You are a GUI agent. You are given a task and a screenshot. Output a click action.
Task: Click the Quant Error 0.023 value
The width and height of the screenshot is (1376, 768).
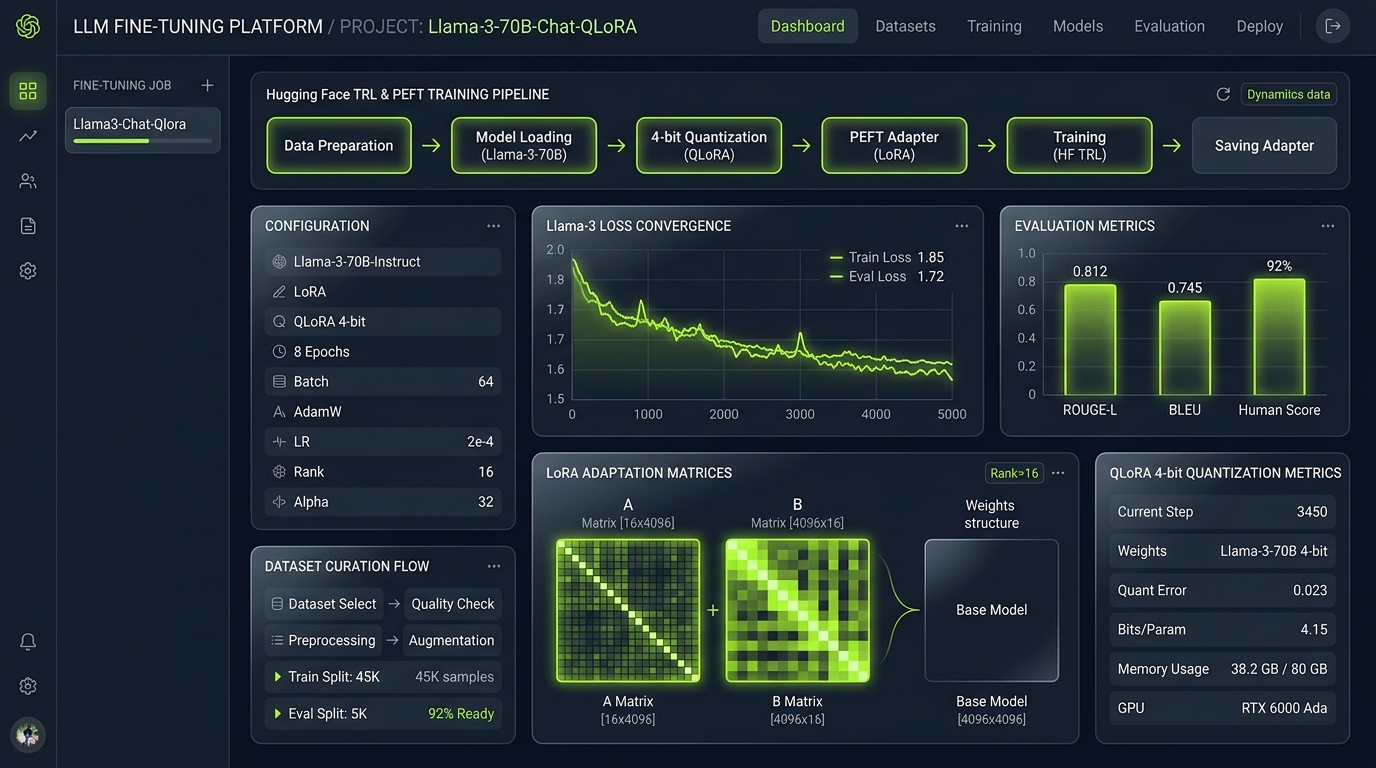[1310, 590]
